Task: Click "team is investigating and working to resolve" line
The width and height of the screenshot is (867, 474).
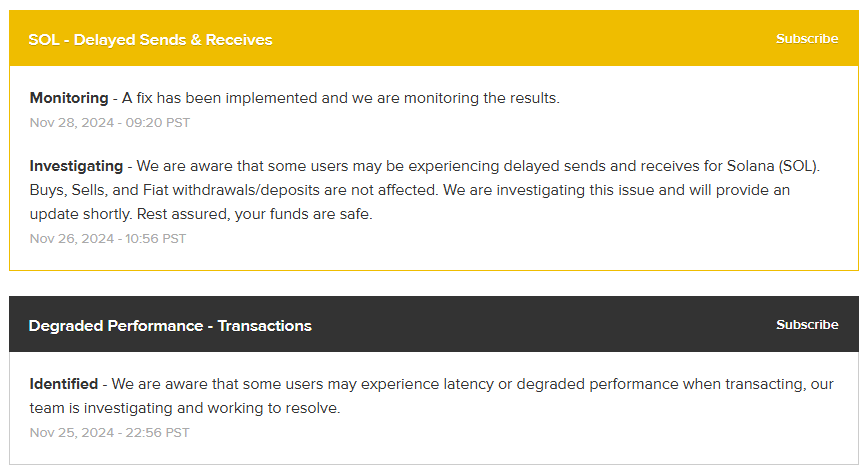Action: (x=185, y=408)
